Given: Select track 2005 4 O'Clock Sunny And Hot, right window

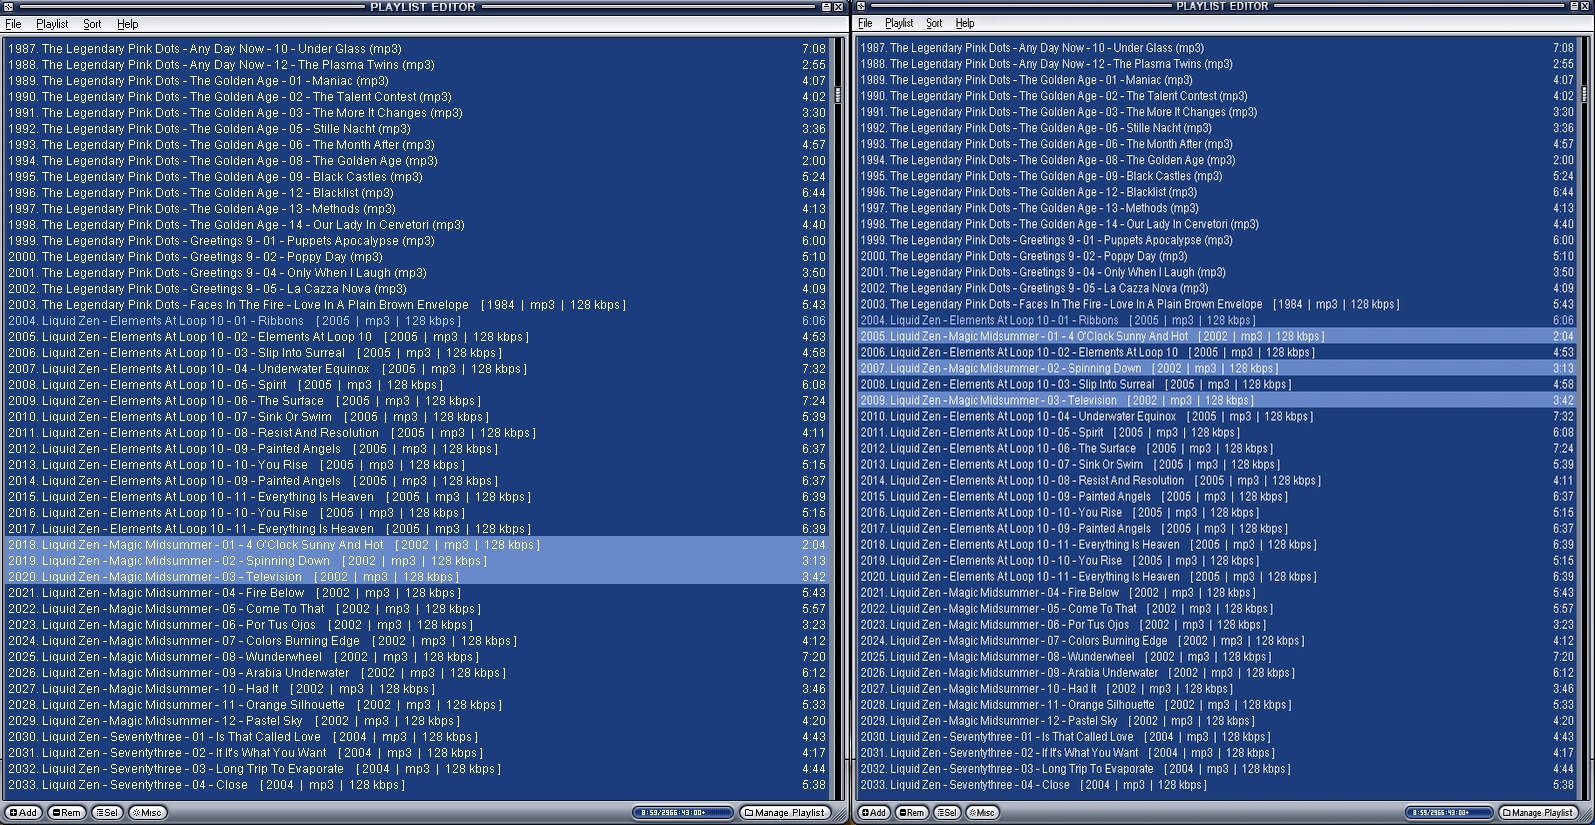Looking at the screenshot, I should click(1217, 336).
